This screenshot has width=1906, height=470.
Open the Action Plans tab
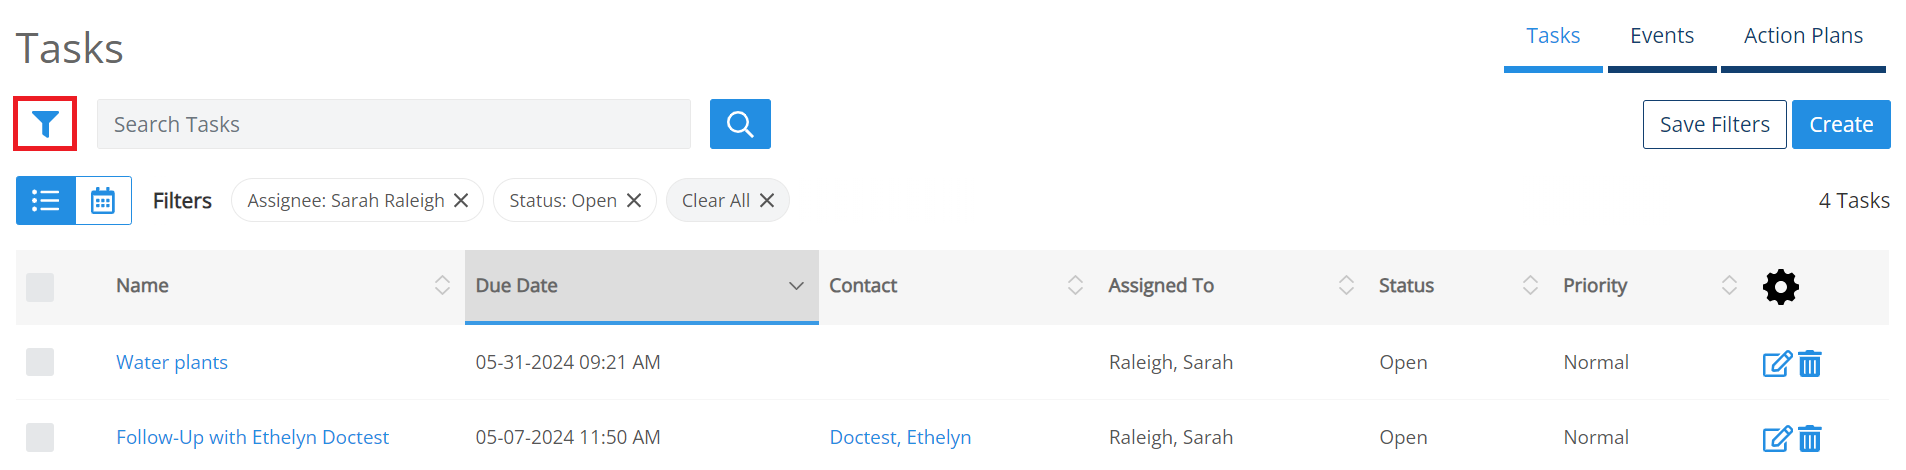1803,37
